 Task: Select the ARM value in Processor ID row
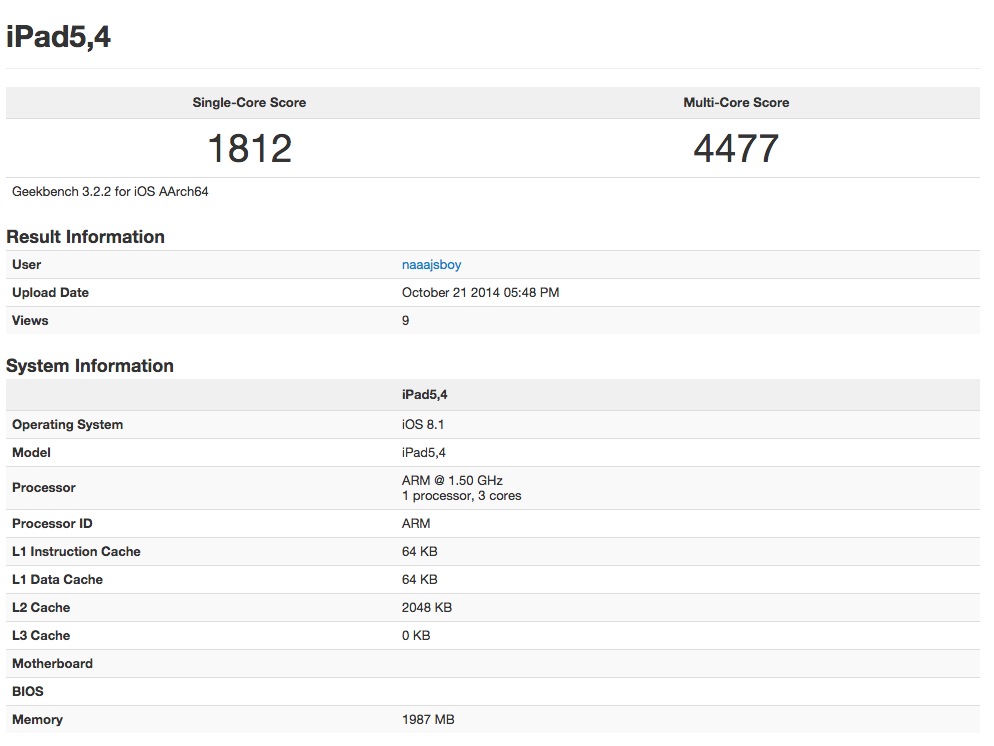click(x=416, y=524)
